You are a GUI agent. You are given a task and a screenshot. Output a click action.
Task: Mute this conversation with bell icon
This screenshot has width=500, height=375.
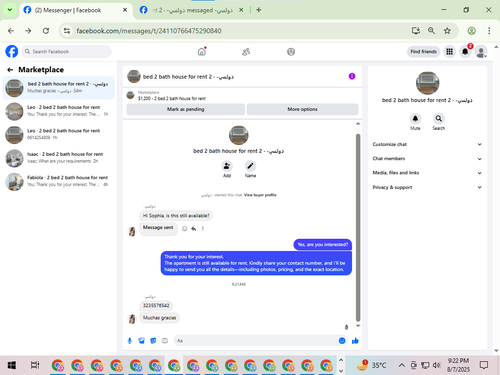pyautogui.click(x=415, y=118)
